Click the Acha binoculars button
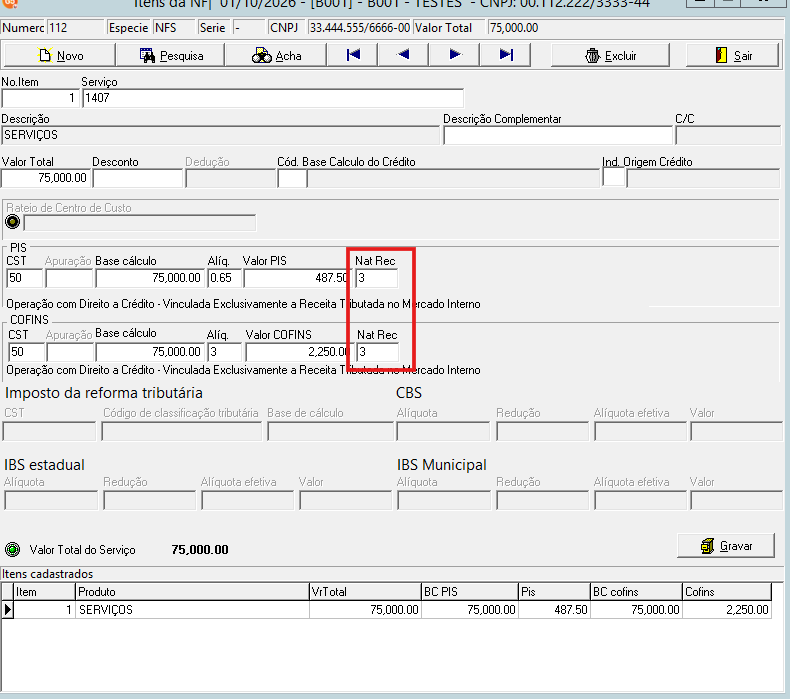 point(276,55)
